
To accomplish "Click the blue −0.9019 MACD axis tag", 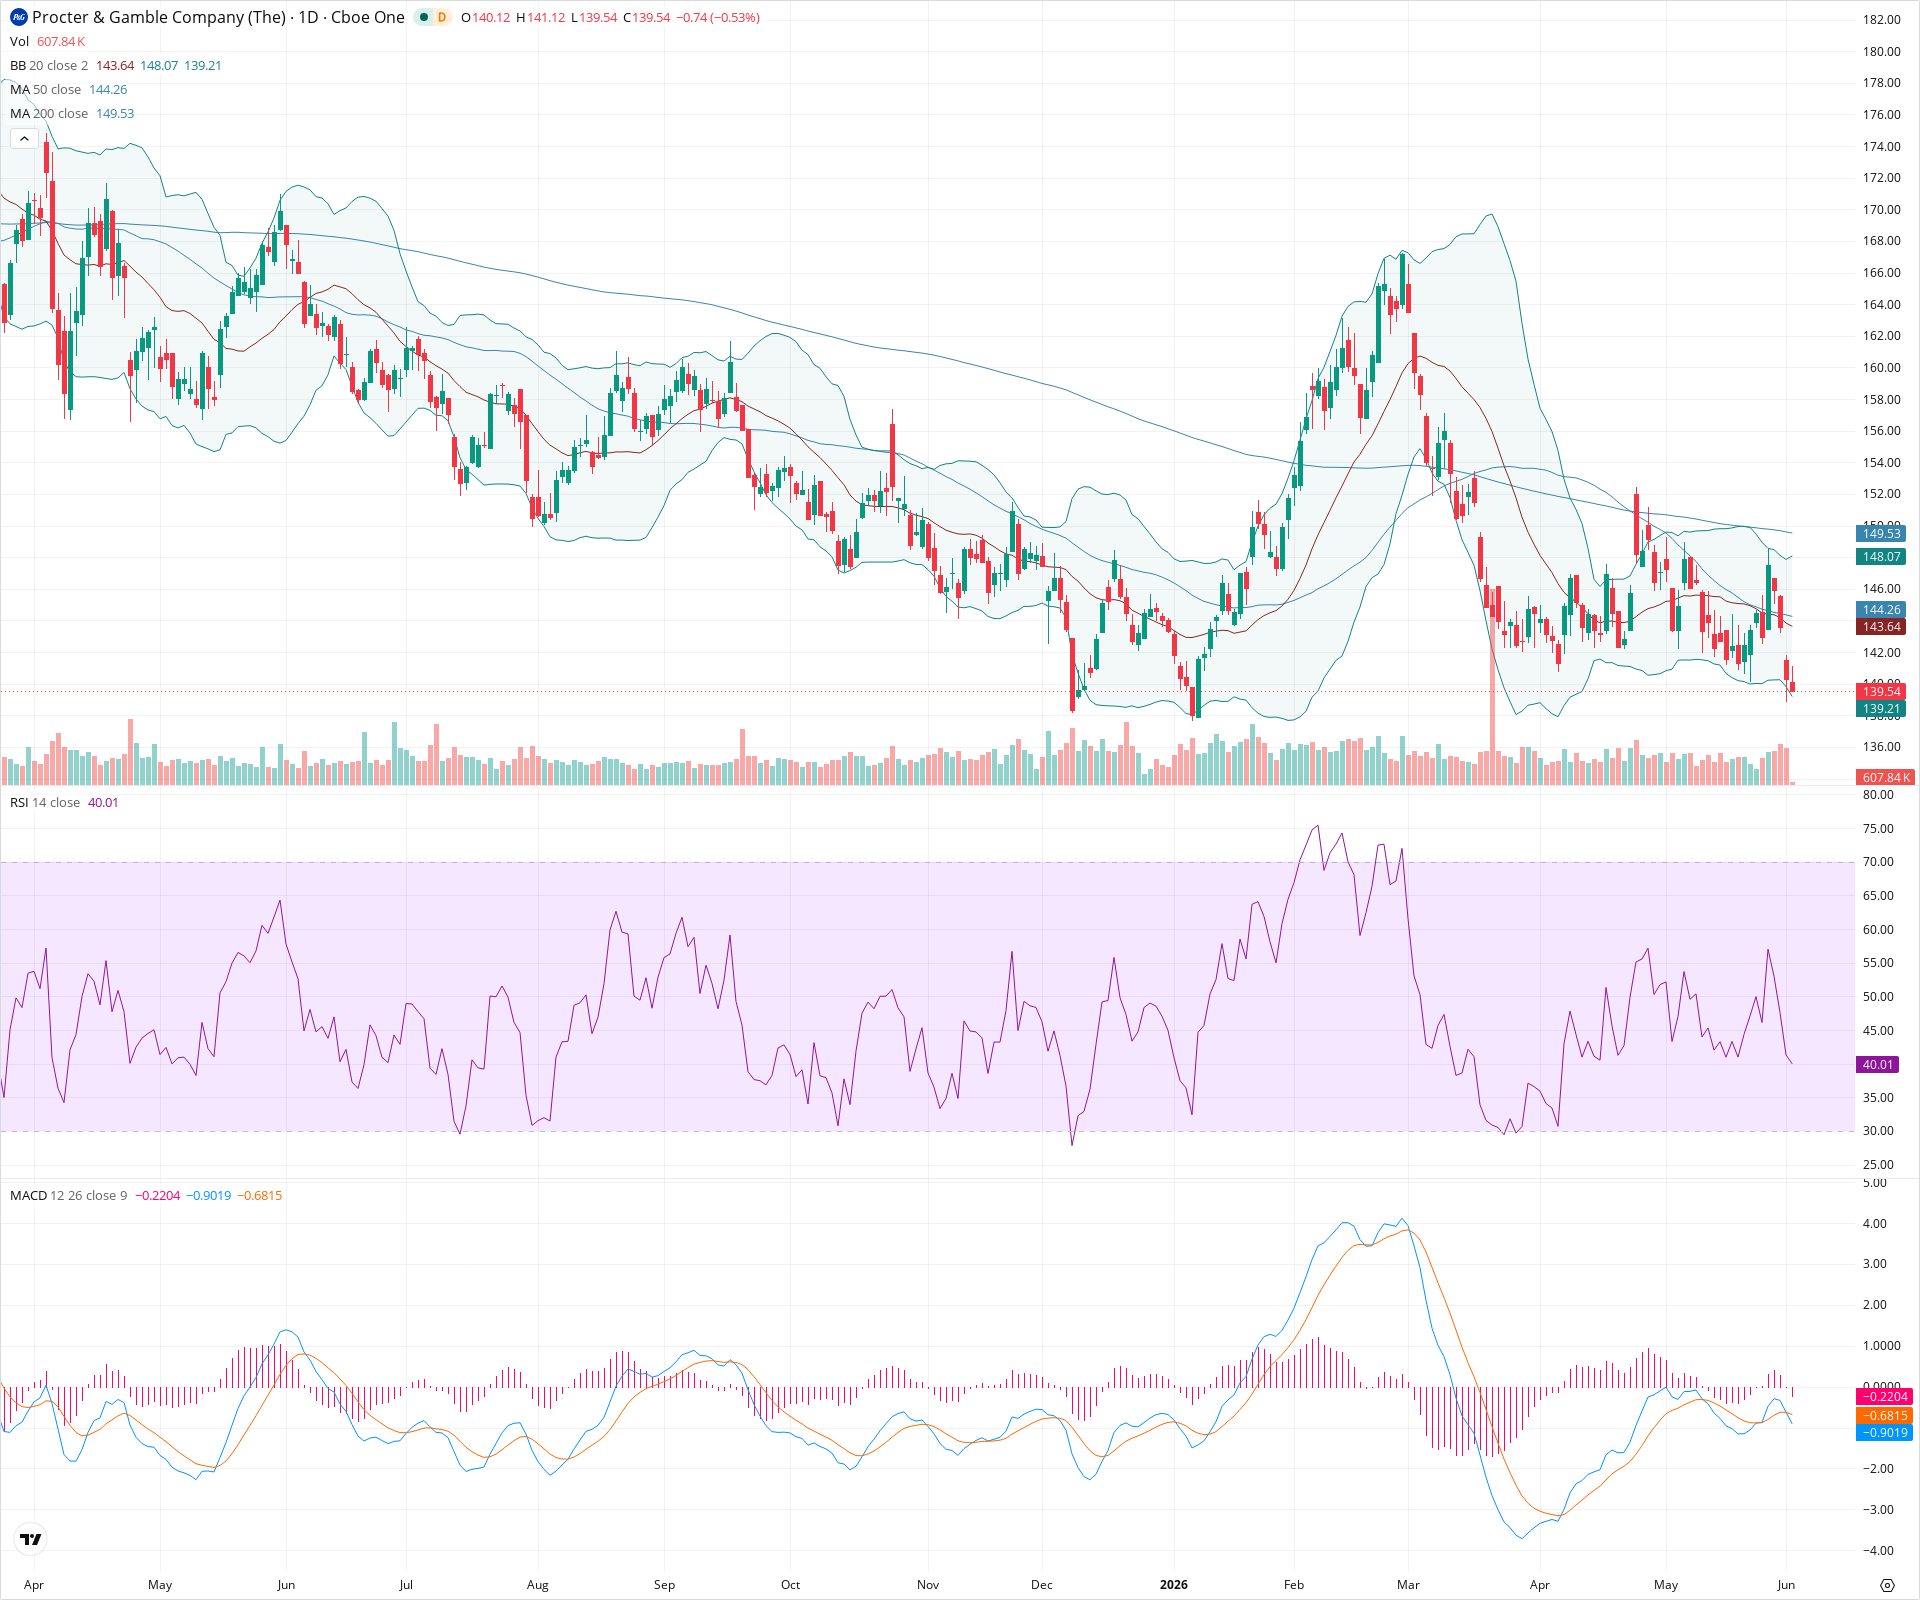I will [1885, 1433].
